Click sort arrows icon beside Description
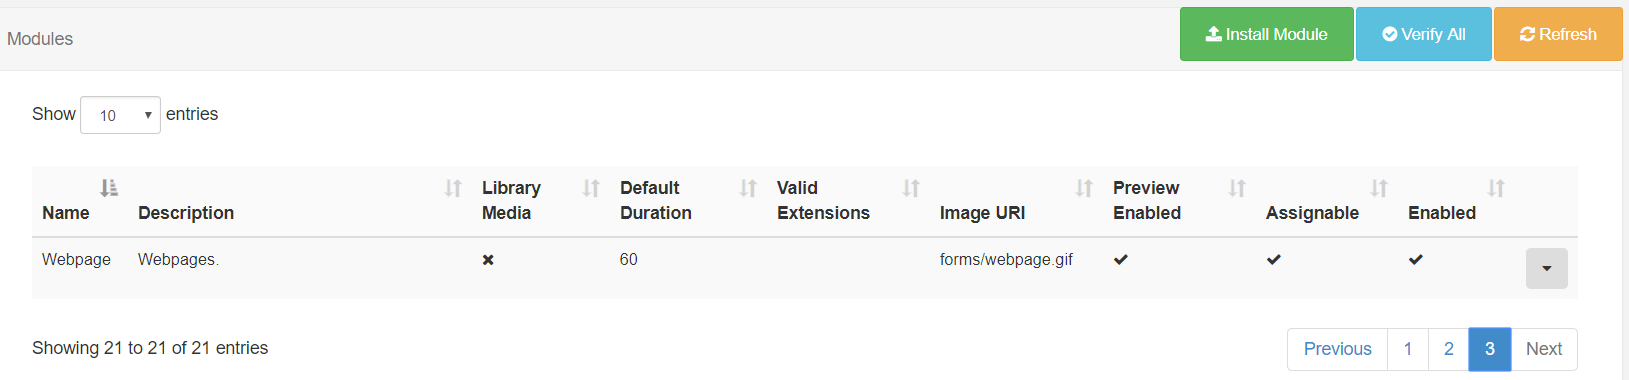This screenshot has height=380, width=1629. pos(453,188)
